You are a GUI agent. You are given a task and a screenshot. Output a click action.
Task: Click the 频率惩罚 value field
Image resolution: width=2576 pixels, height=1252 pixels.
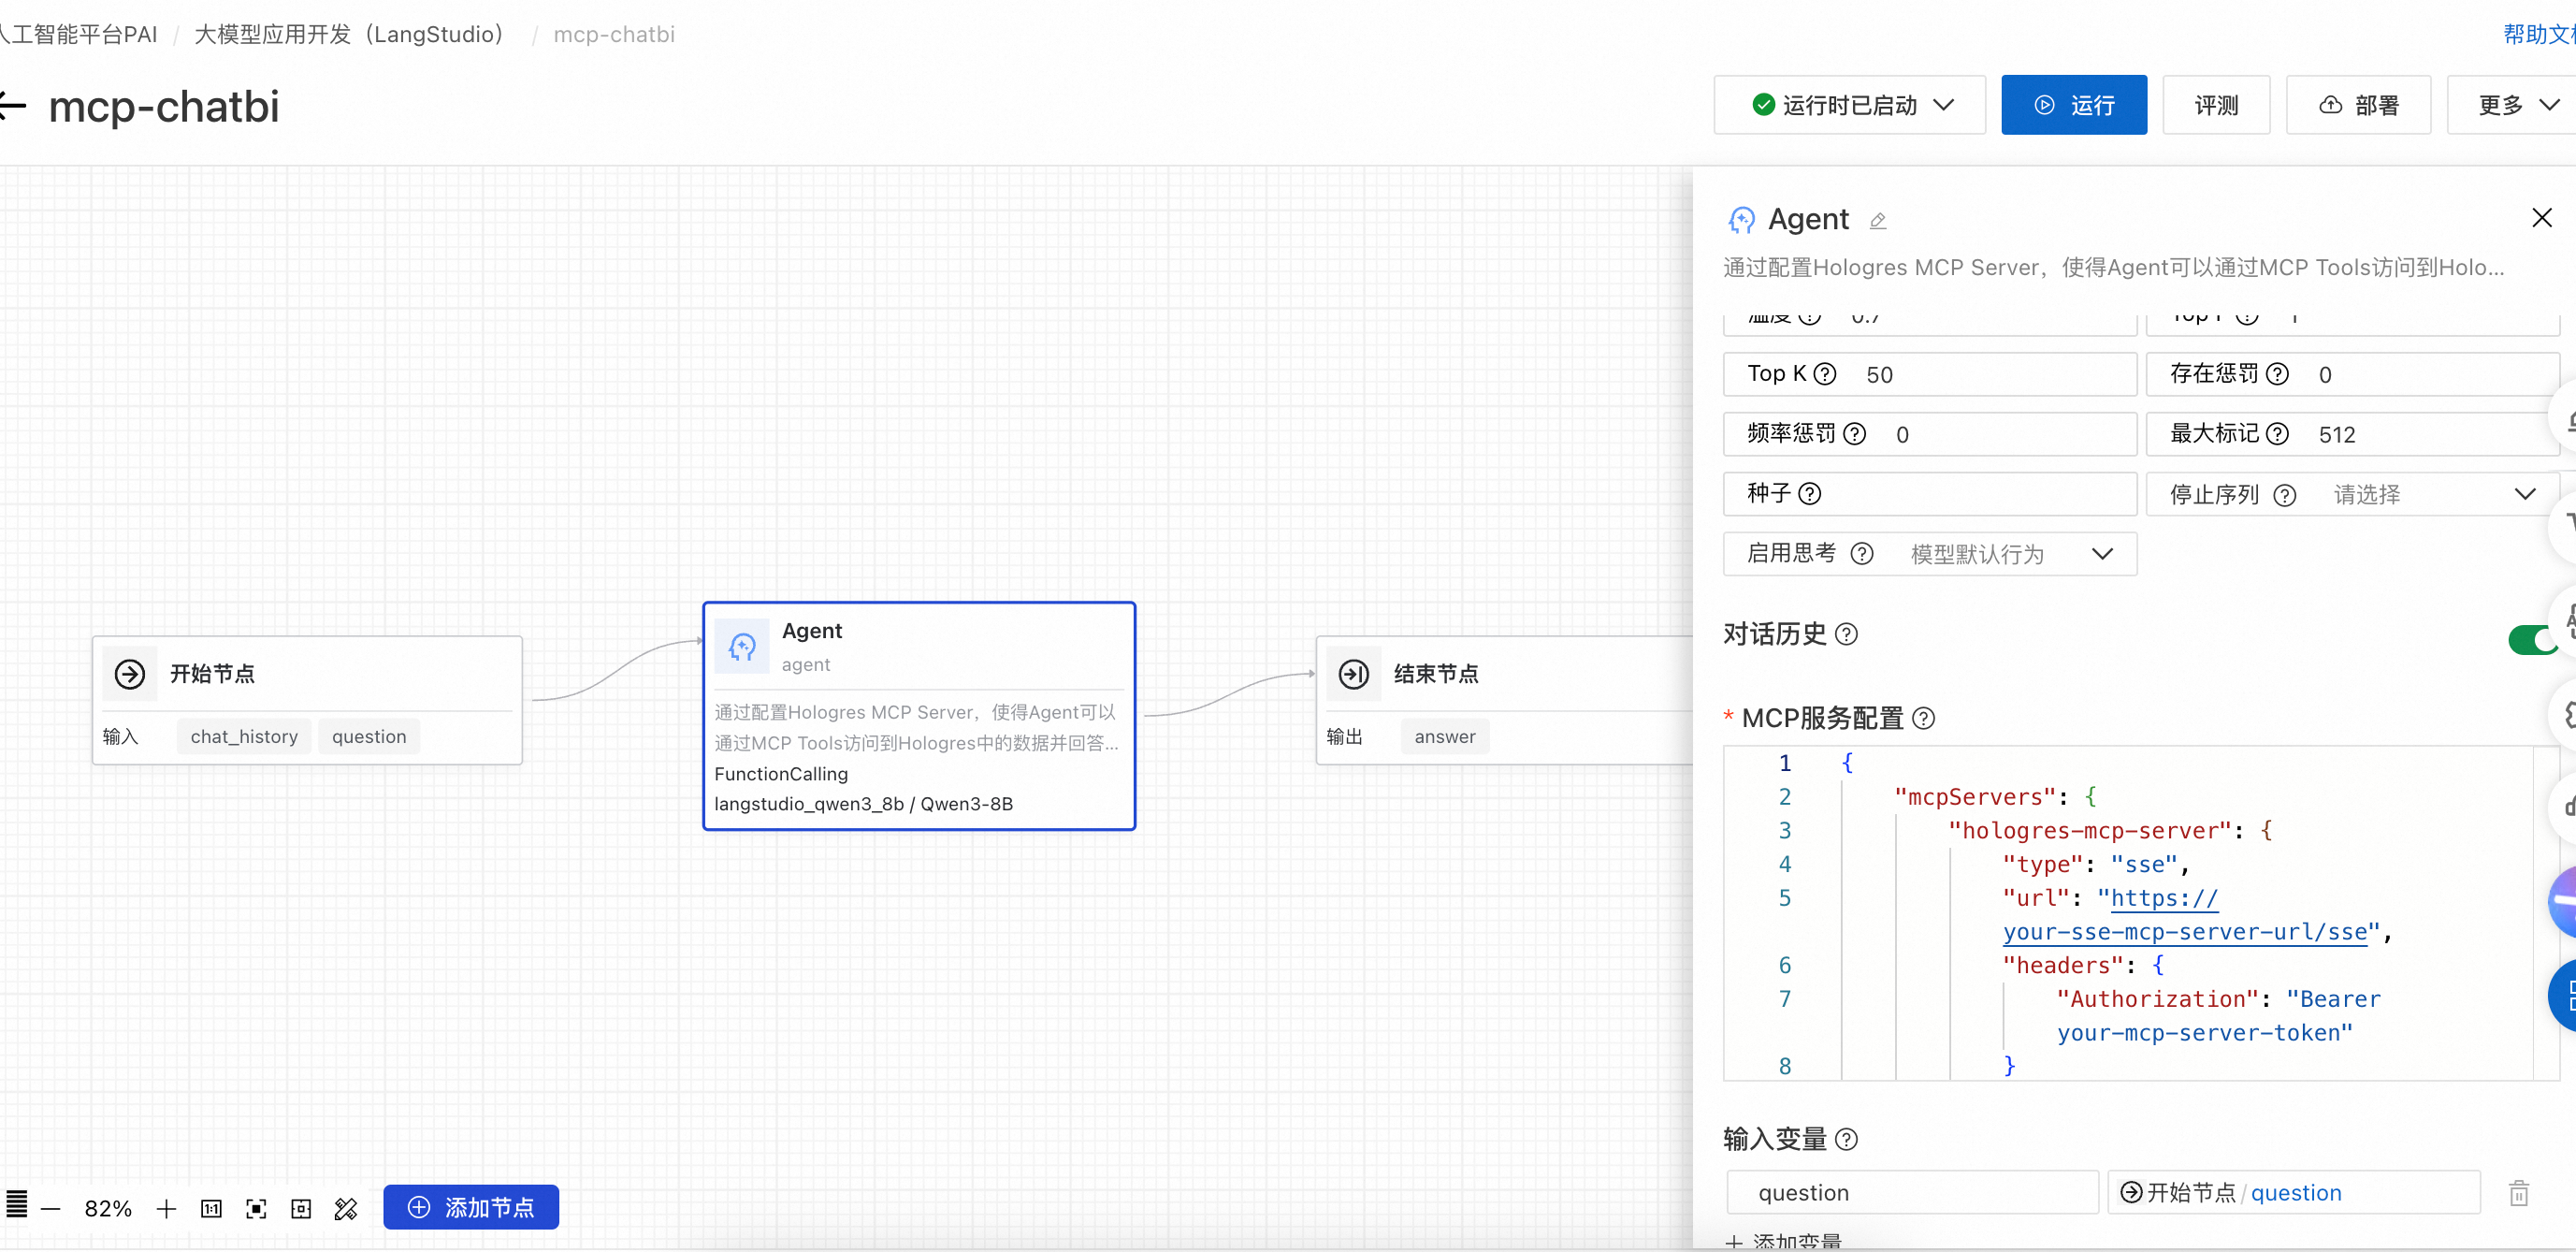(1930, 434)
